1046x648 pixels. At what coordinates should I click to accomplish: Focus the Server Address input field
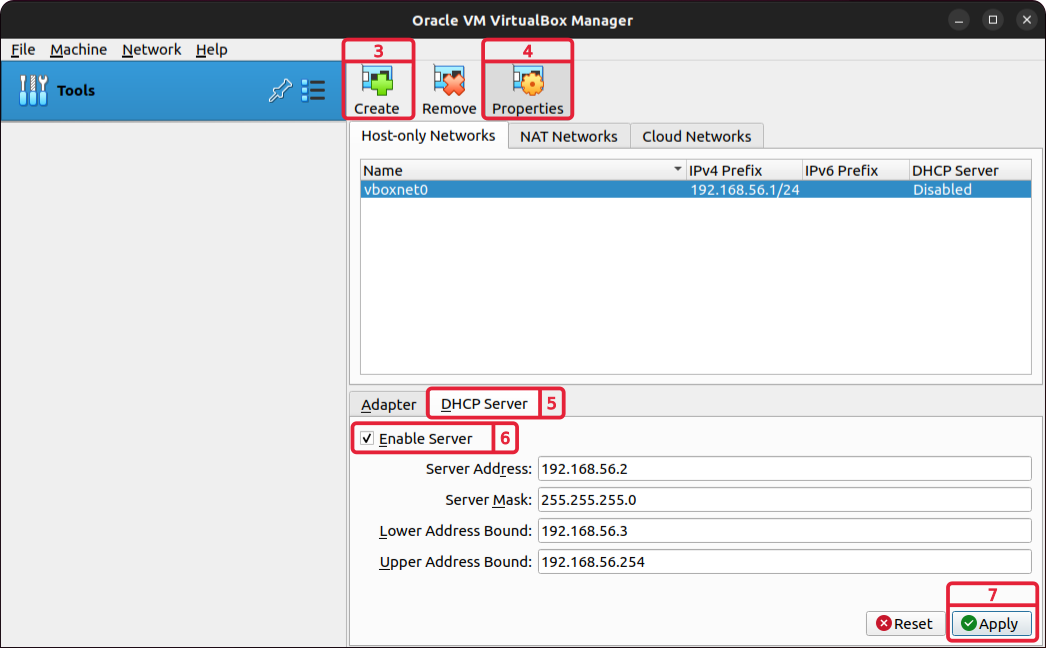[x=784, y=468]
